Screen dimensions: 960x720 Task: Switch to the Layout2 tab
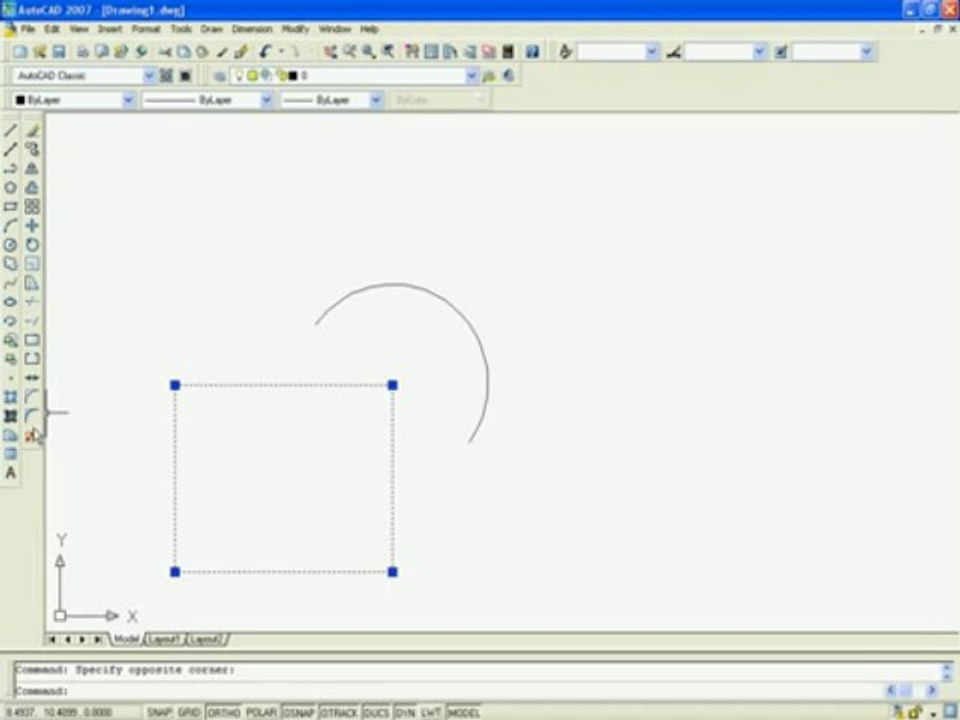click(206, 639)
